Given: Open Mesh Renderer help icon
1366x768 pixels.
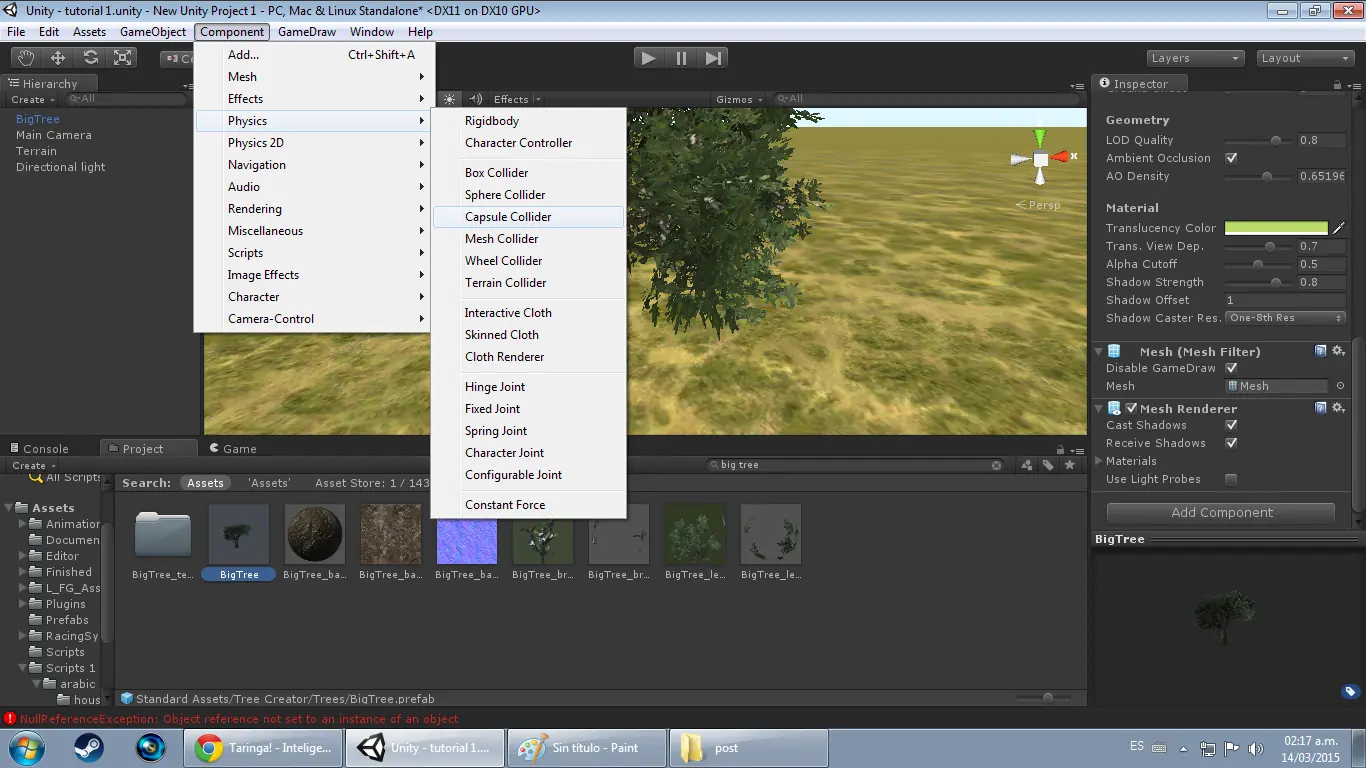Looking at the screenshot, I should tap(1321, 408).
